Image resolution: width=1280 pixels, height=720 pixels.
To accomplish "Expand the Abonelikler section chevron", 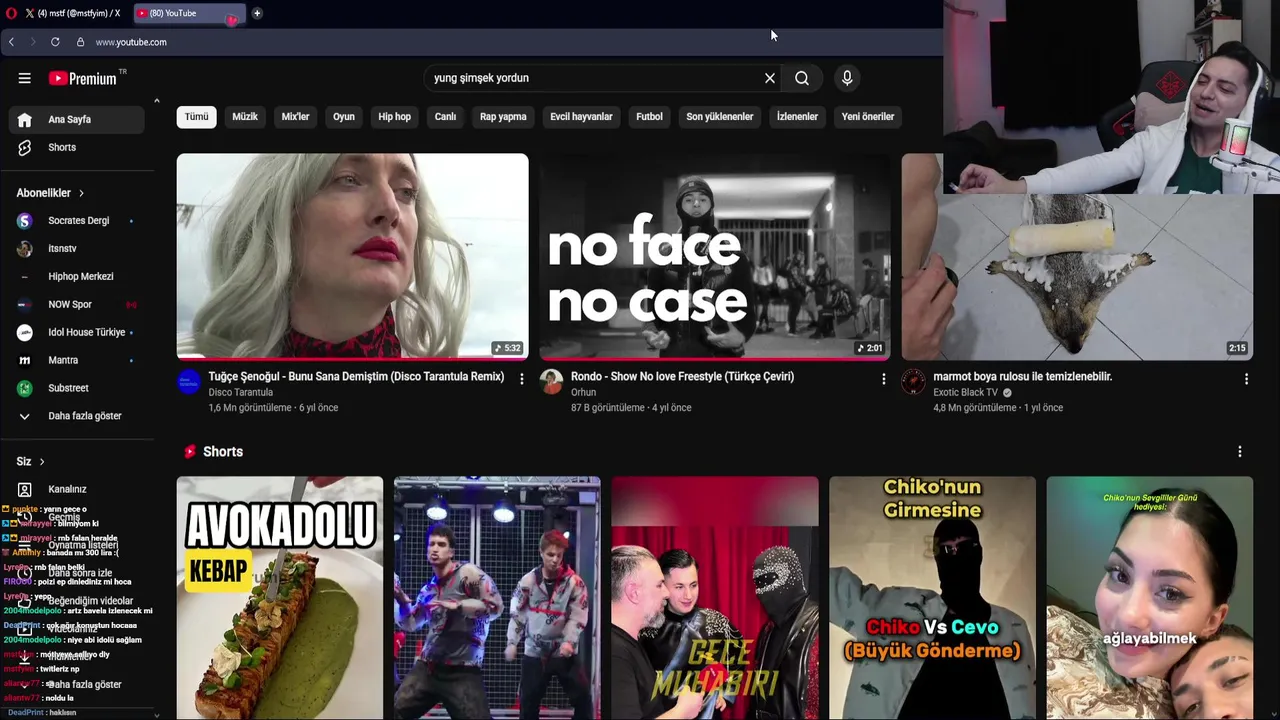I will pos(81,193).
